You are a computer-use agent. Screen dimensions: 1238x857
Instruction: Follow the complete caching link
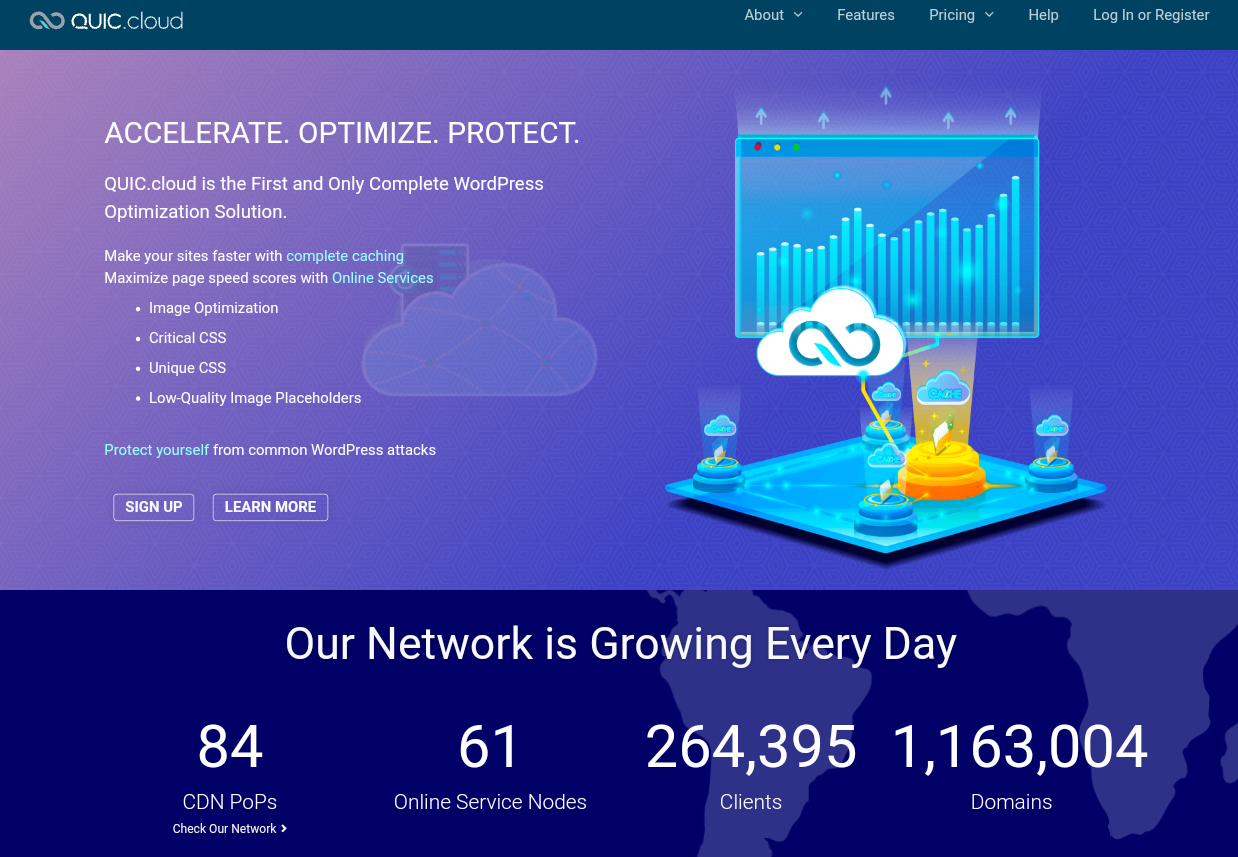pyautogui.click(x=345, y=256)
